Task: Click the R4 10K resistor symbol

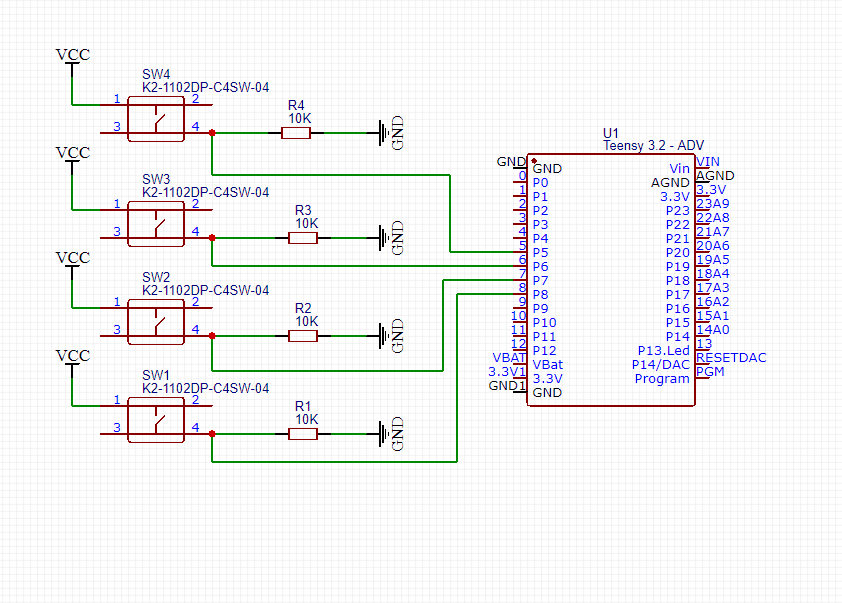Action: (297, 132)
